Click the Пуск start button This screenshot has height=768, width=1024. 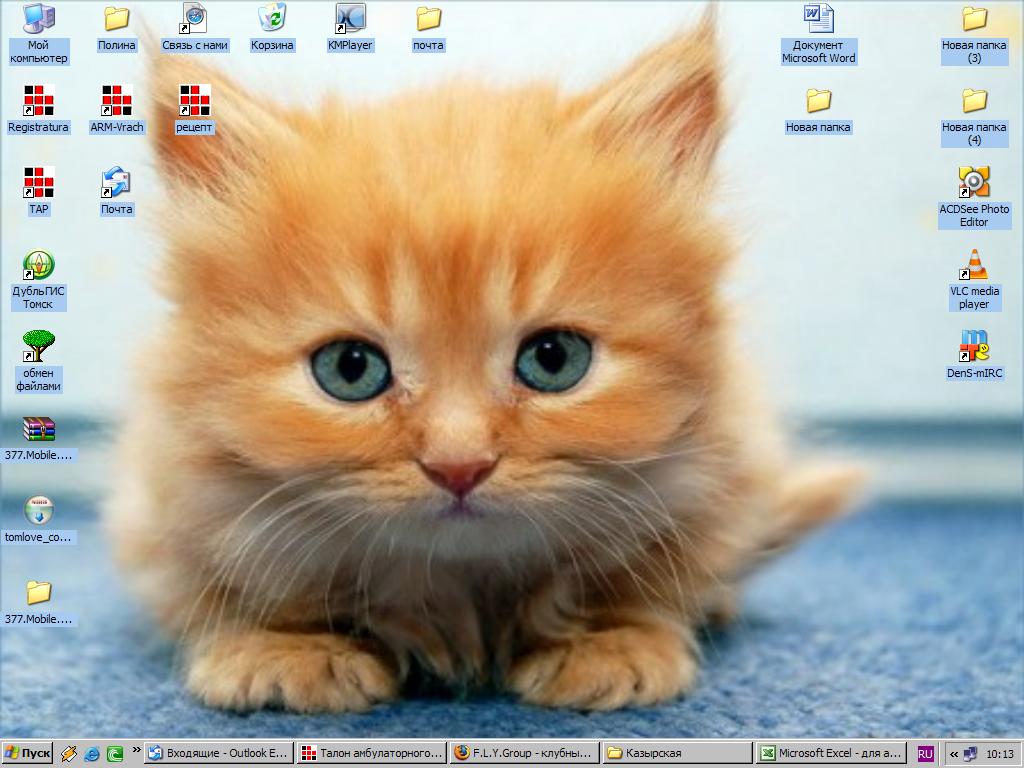(27, 754)
